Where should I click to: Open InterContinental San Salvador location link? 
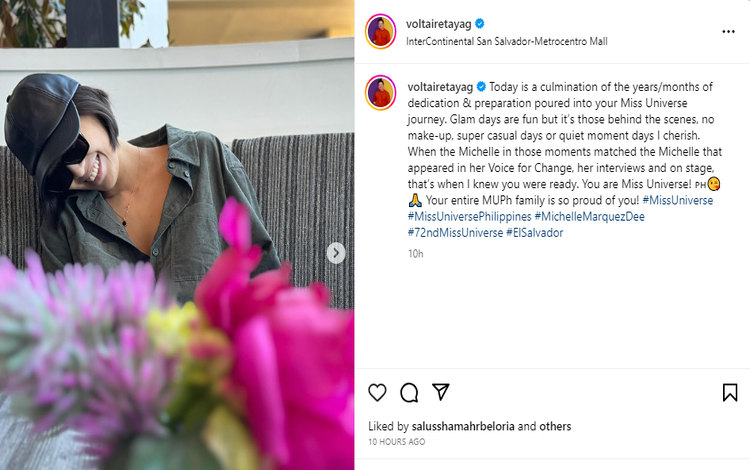pyautogui.click(x=507, y=41)
